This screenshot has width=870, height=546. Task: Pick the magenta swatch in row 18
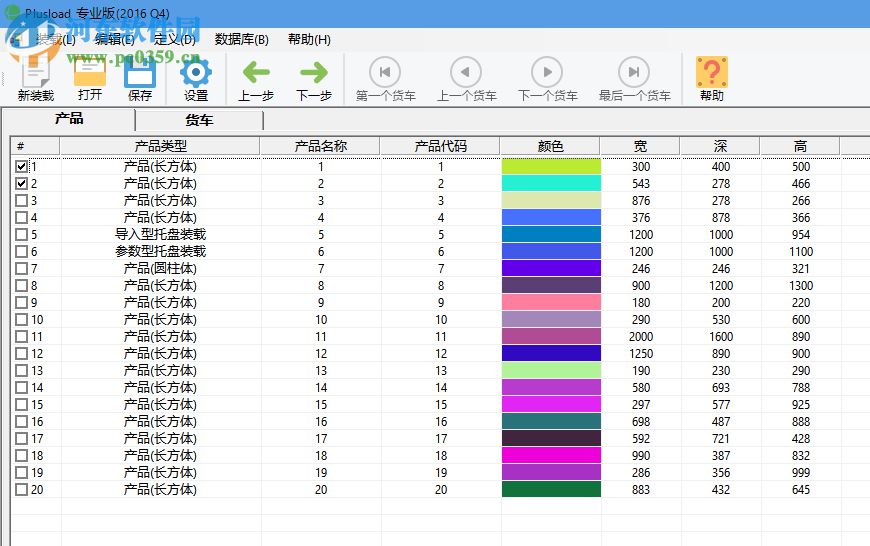pos(551,456)
